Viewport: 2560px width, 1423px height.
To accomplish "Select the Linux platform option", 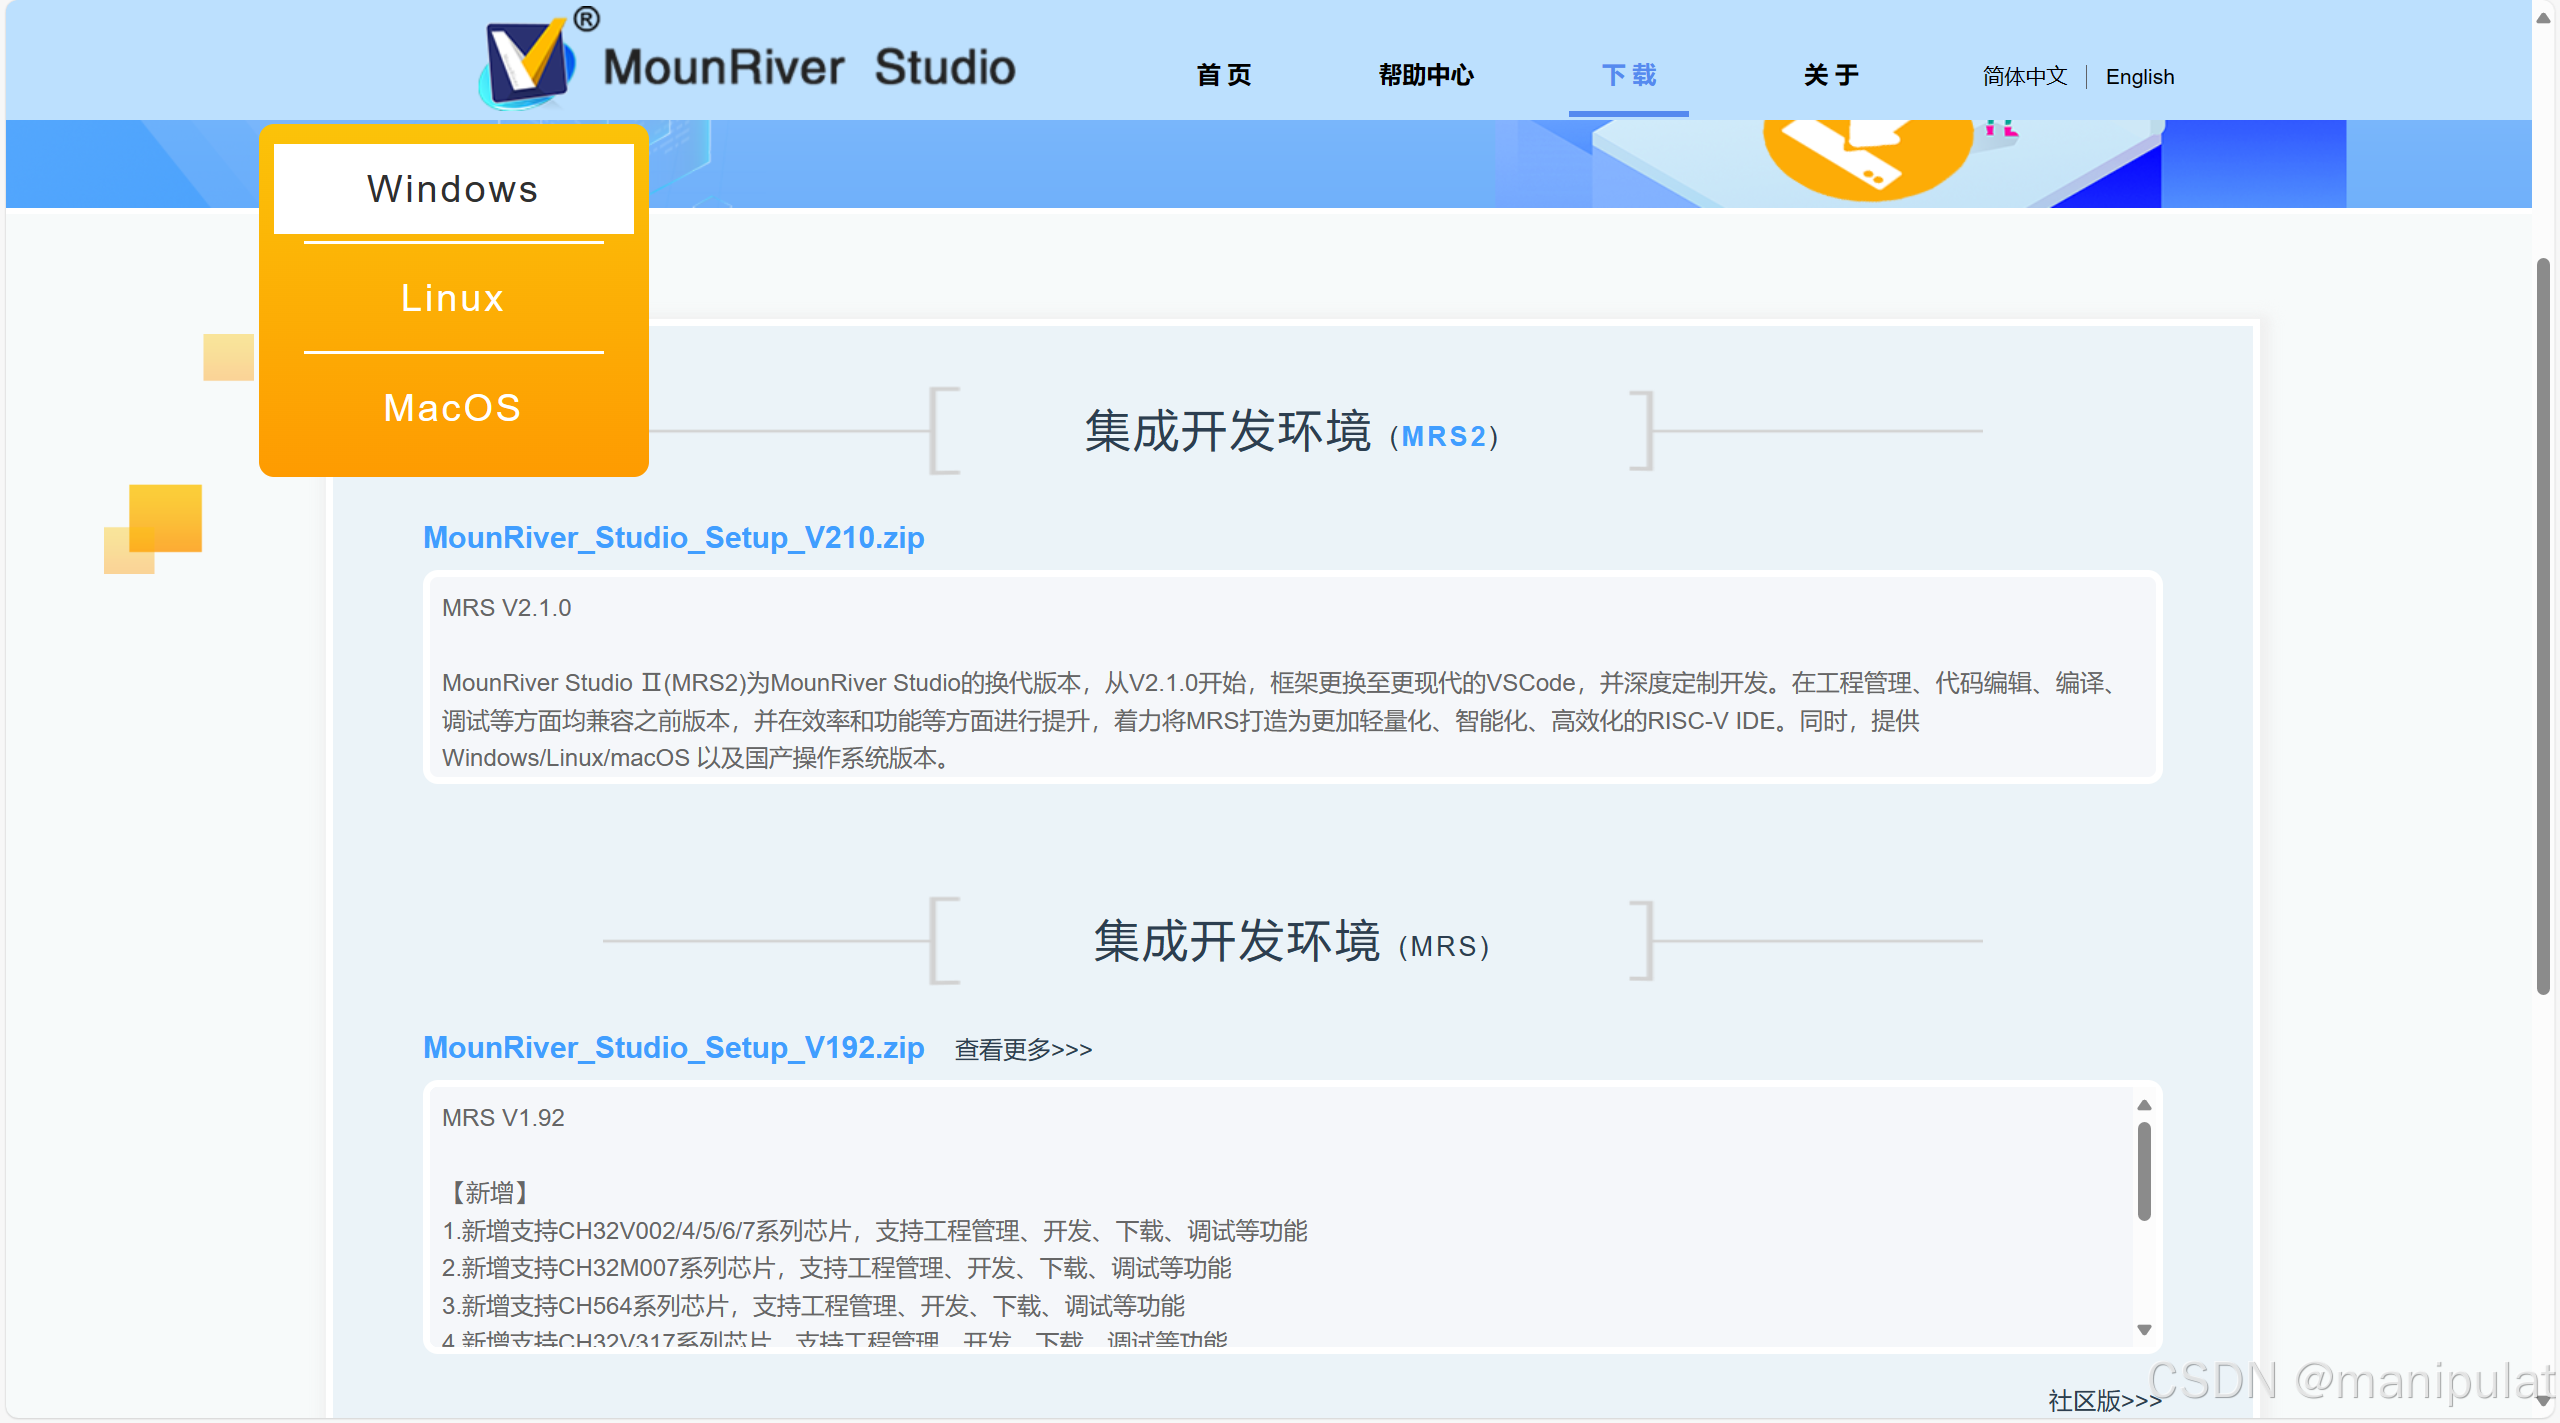I will 453,298.
